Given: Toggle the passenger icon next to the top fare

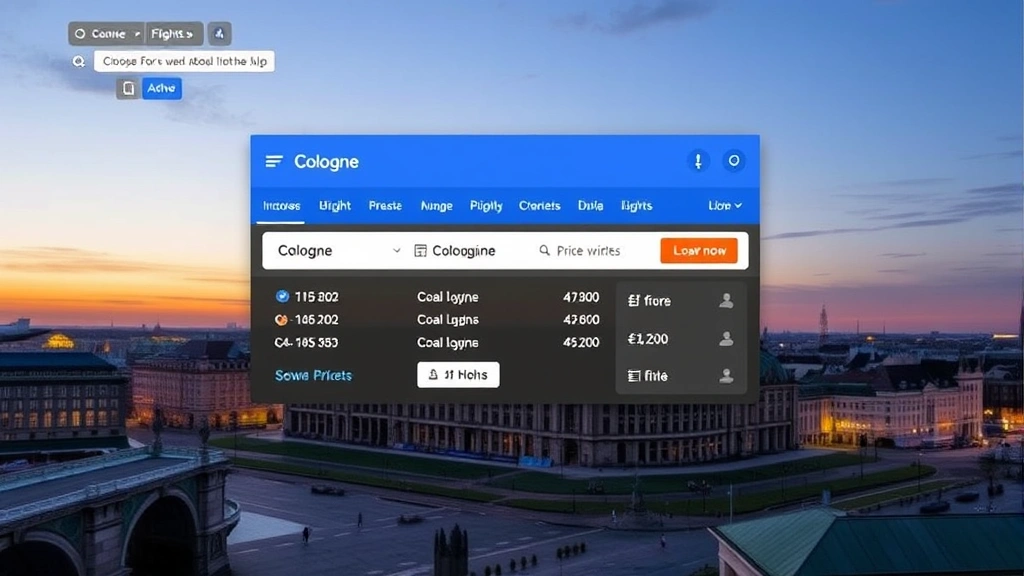Looking at the screenshot, I should [727, 300].
